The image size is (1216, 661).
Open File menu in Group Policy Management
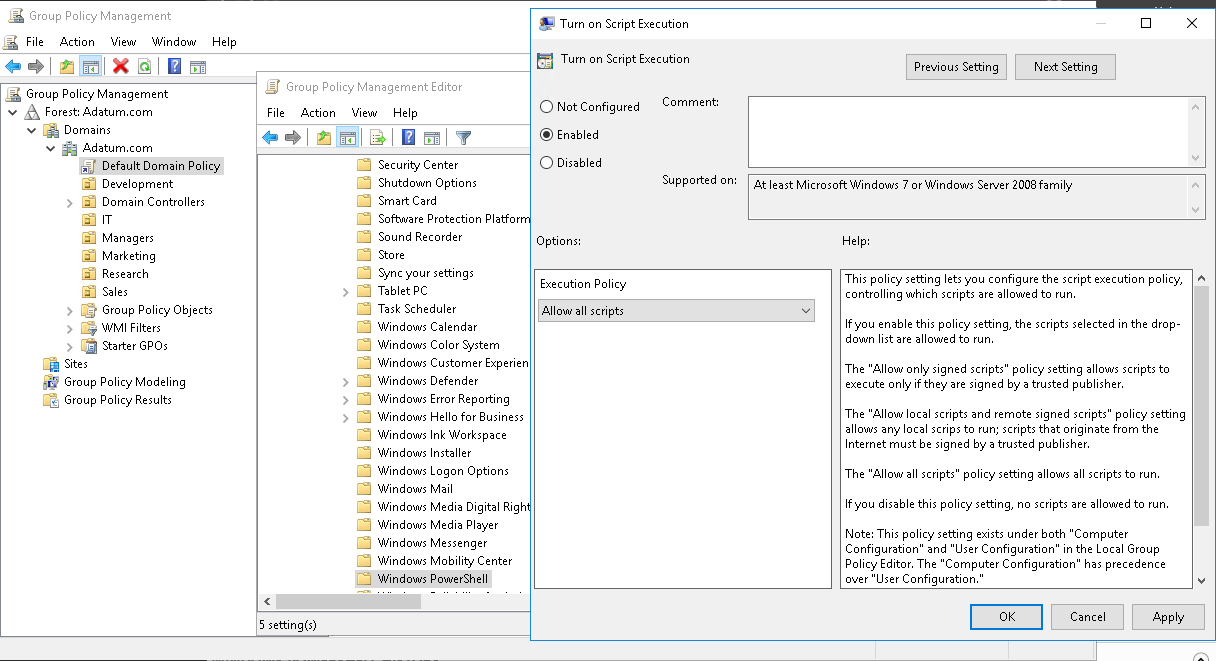pyautogui.click(x=35, y=42)
